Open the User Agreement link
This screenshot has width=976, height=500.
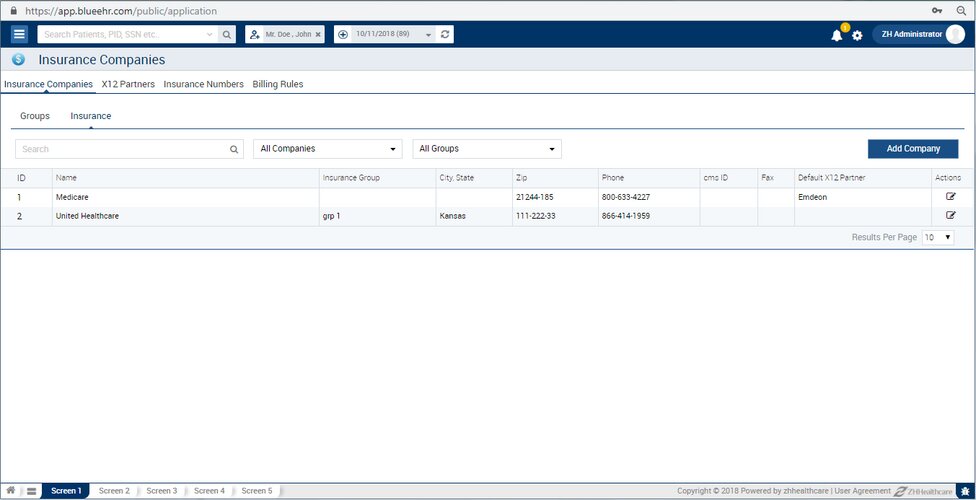(x=862, y=491)
